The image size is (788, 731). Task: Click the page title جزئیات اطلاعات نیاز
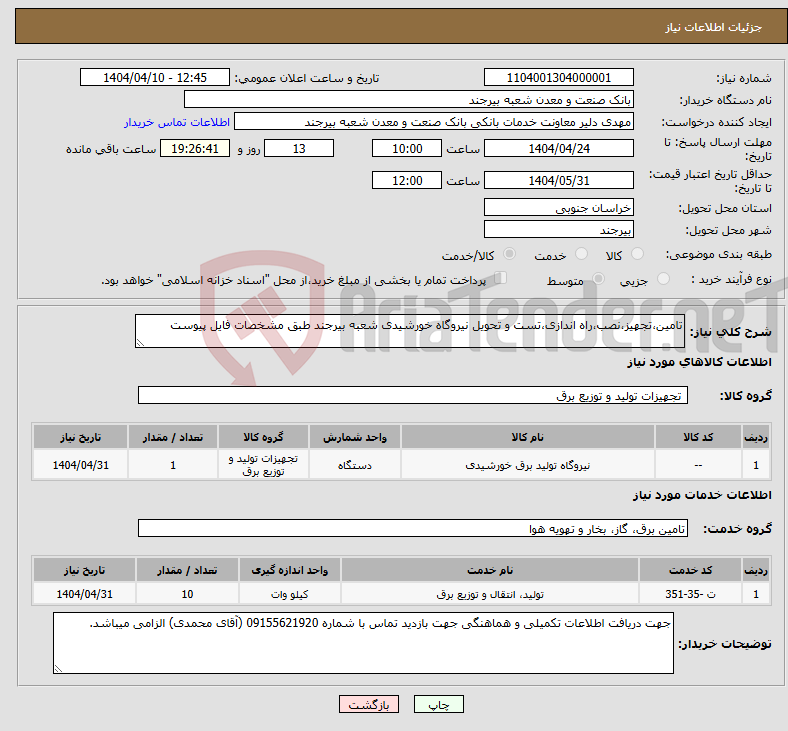pos(714,27)
